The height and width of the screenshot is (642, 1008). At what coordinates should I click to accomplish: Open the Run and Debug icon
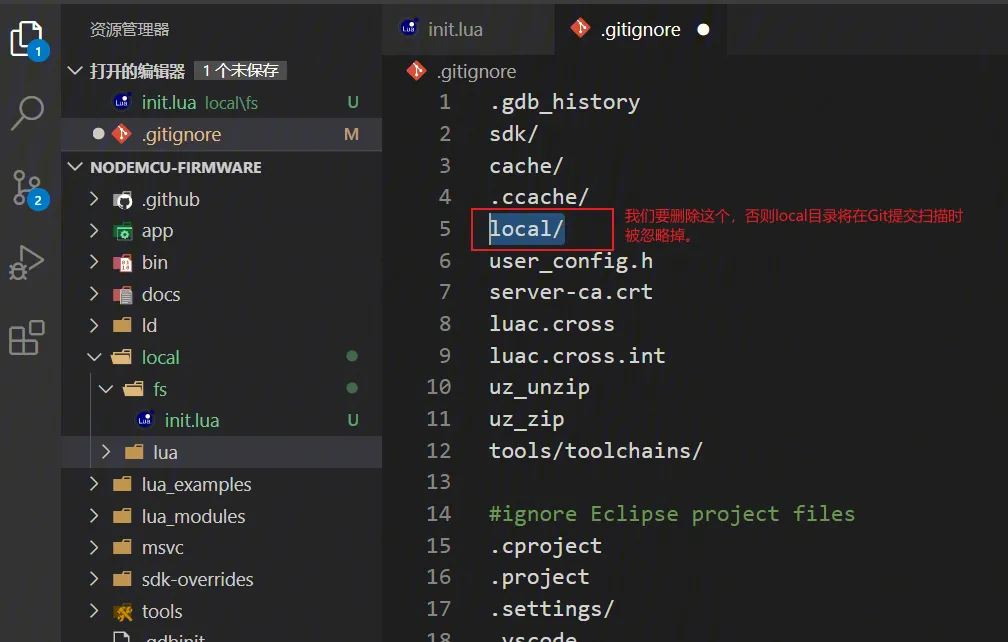pos(27,263)
